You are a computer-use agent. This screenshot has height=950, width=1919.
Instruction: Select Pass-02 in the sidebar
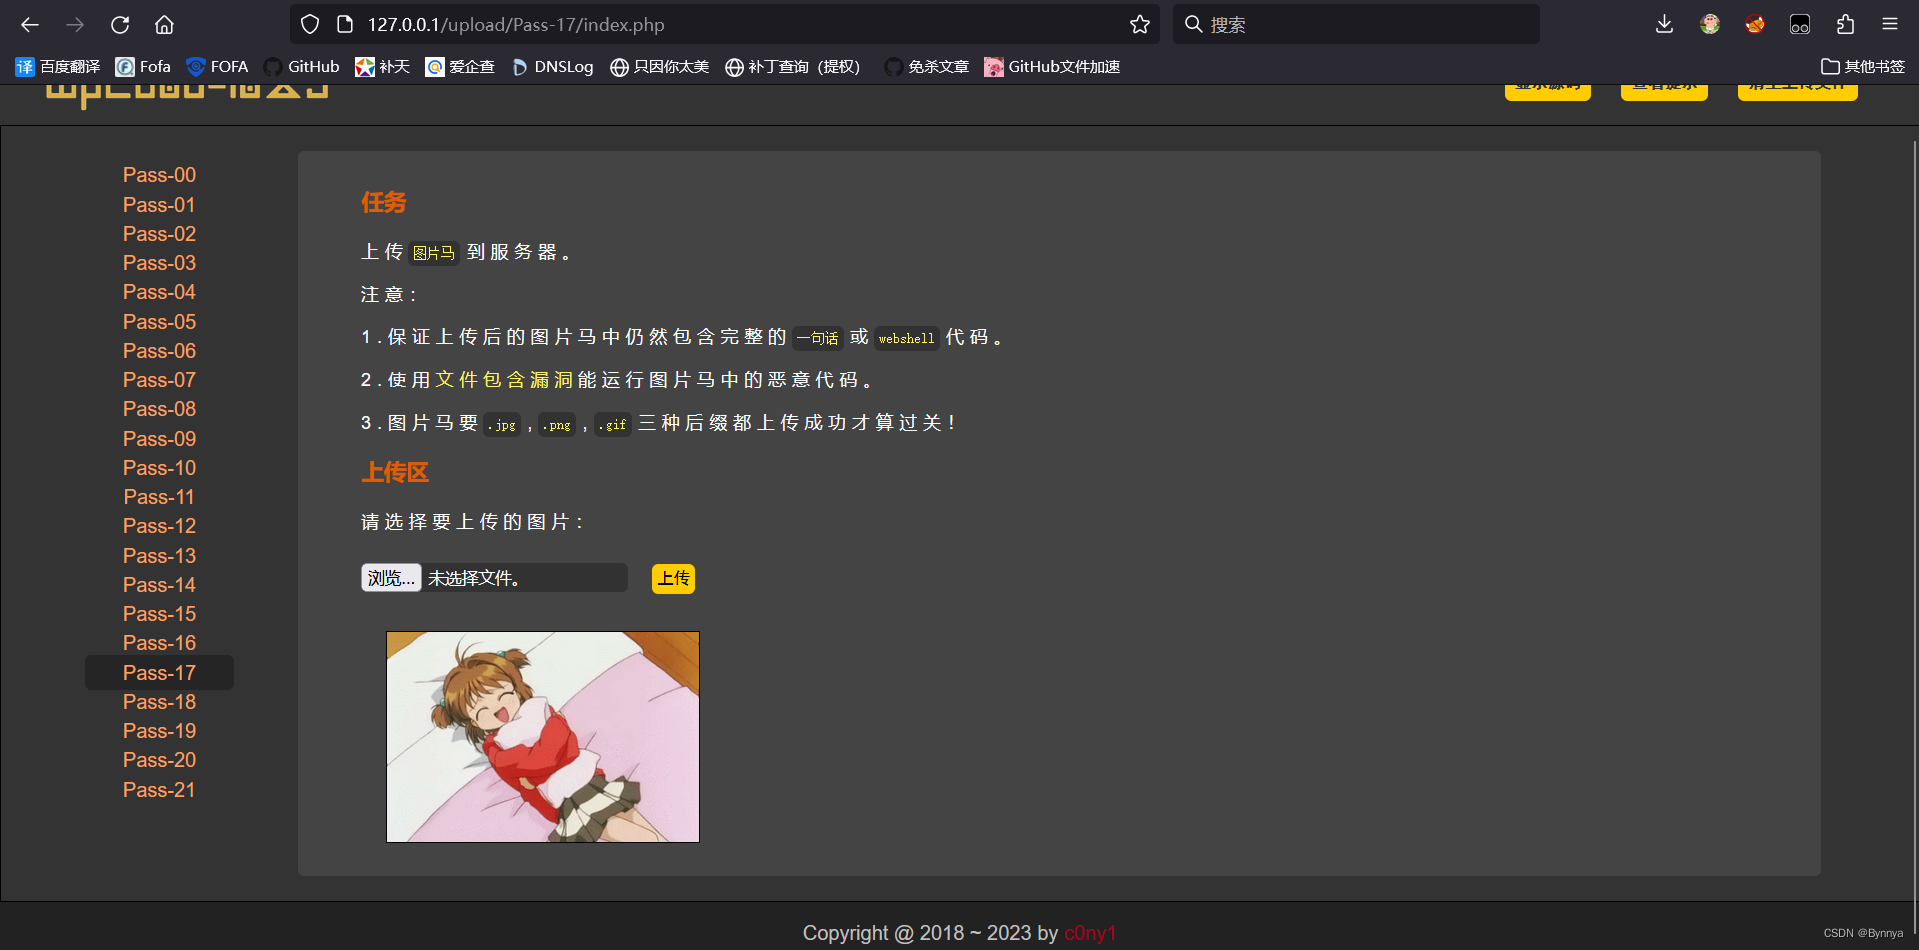pos(159,234)
